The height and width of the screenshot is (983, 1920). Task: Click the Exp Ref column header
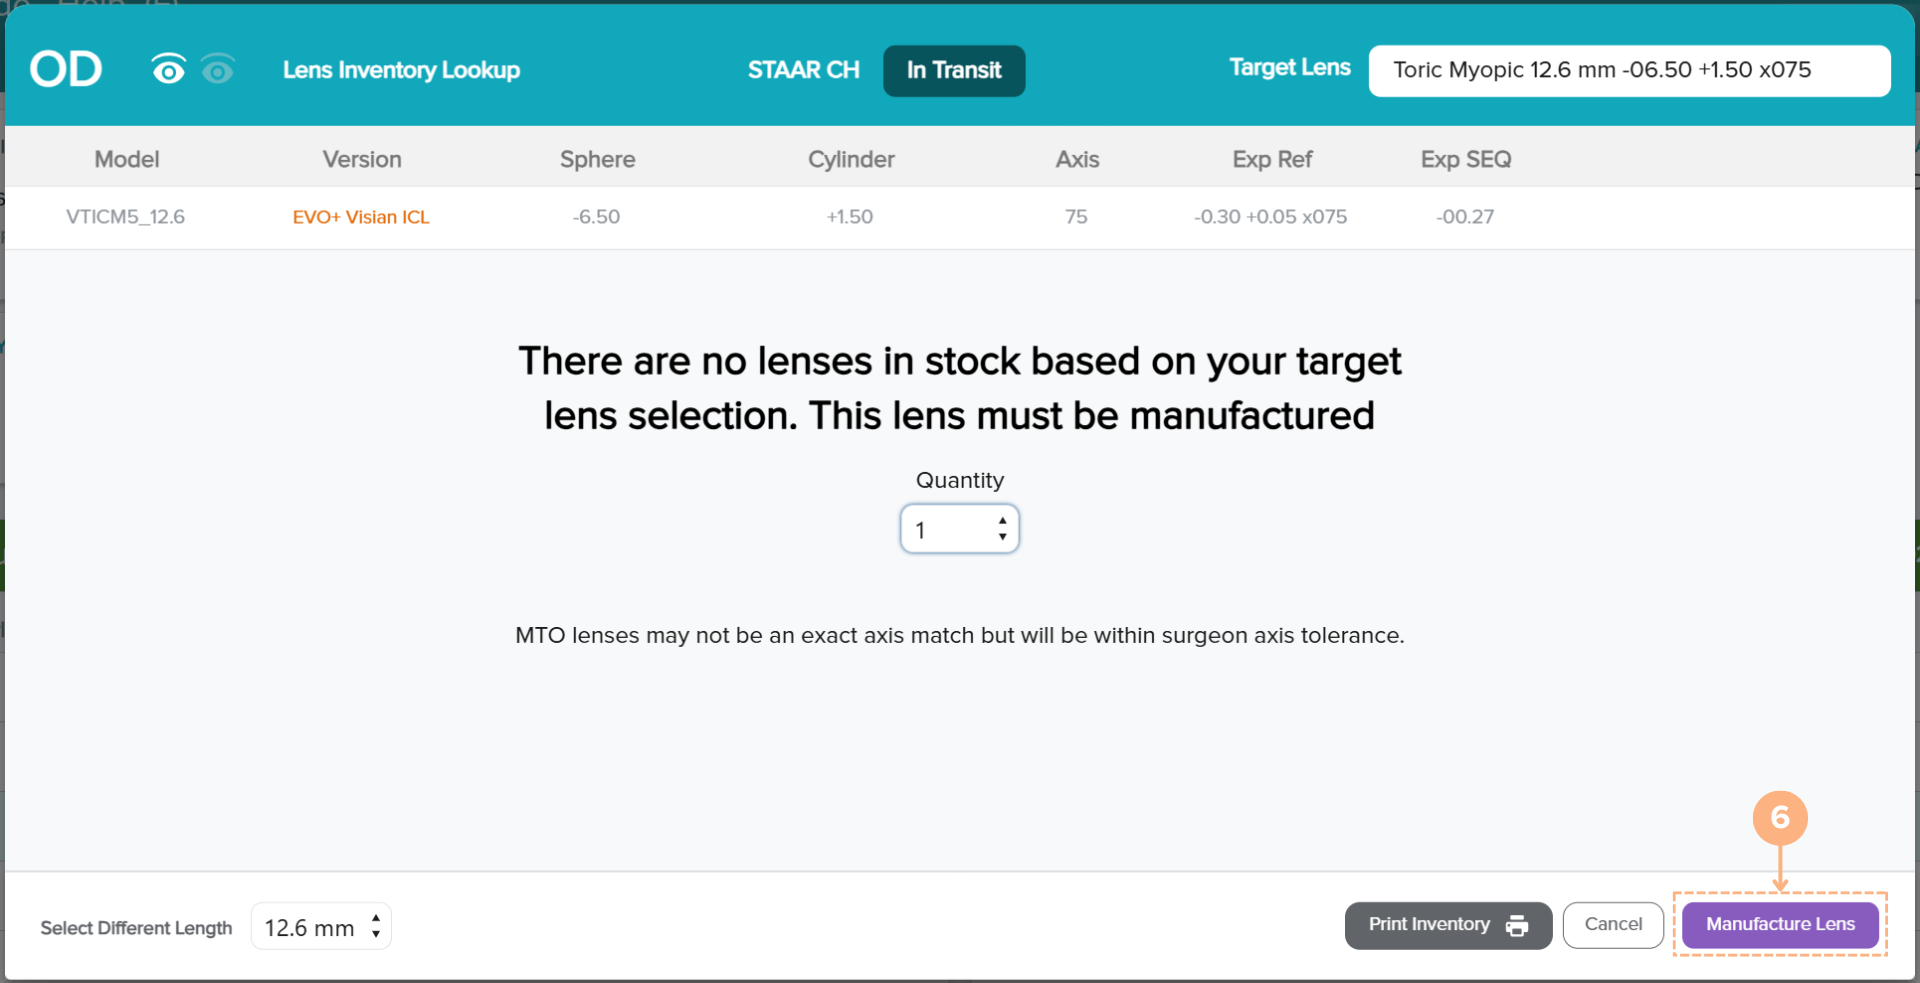pyautogui.click(x=1272, y=159)
